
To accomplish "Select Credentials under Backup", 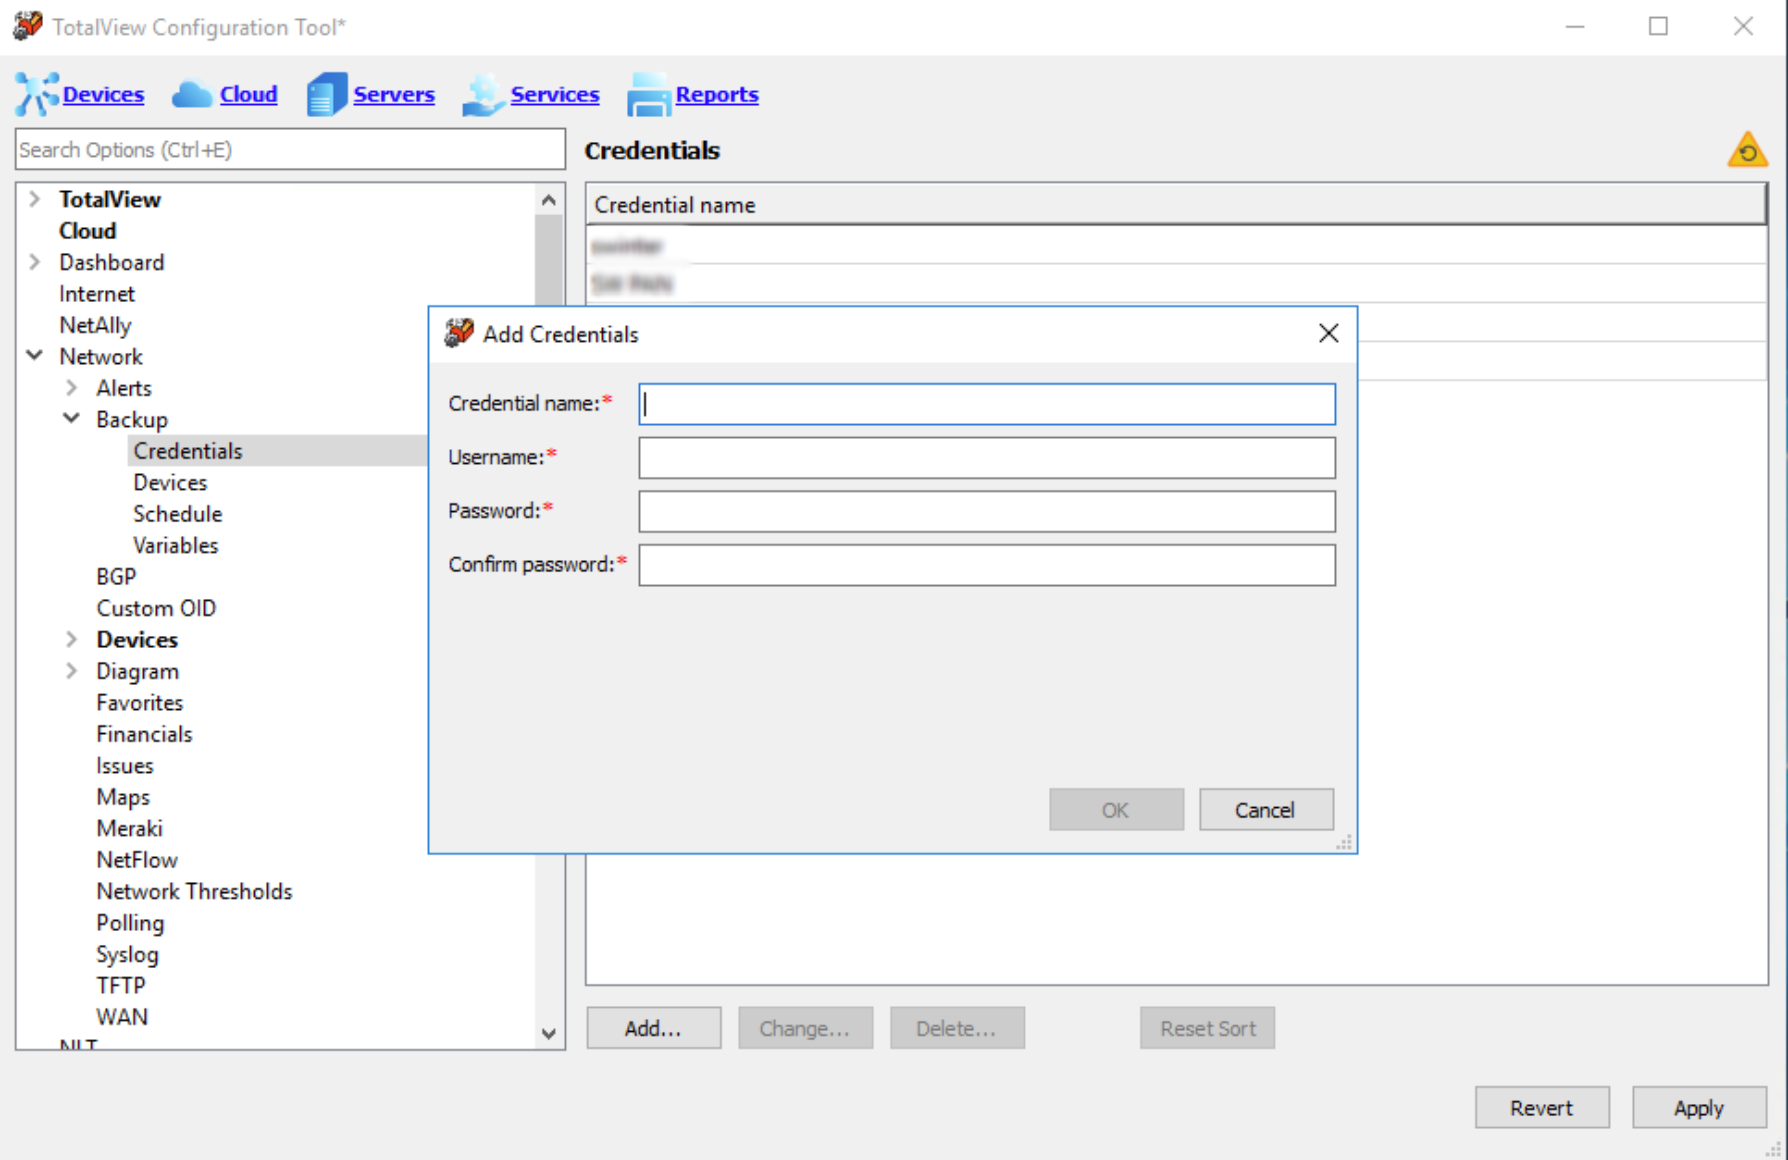I will 188,451.
